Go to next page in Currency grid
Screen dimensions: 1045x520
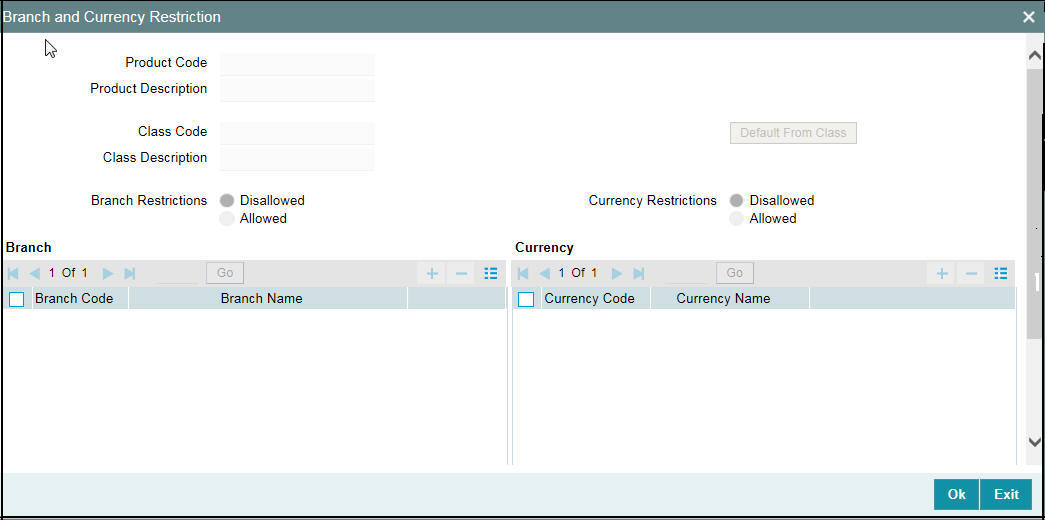617,273
